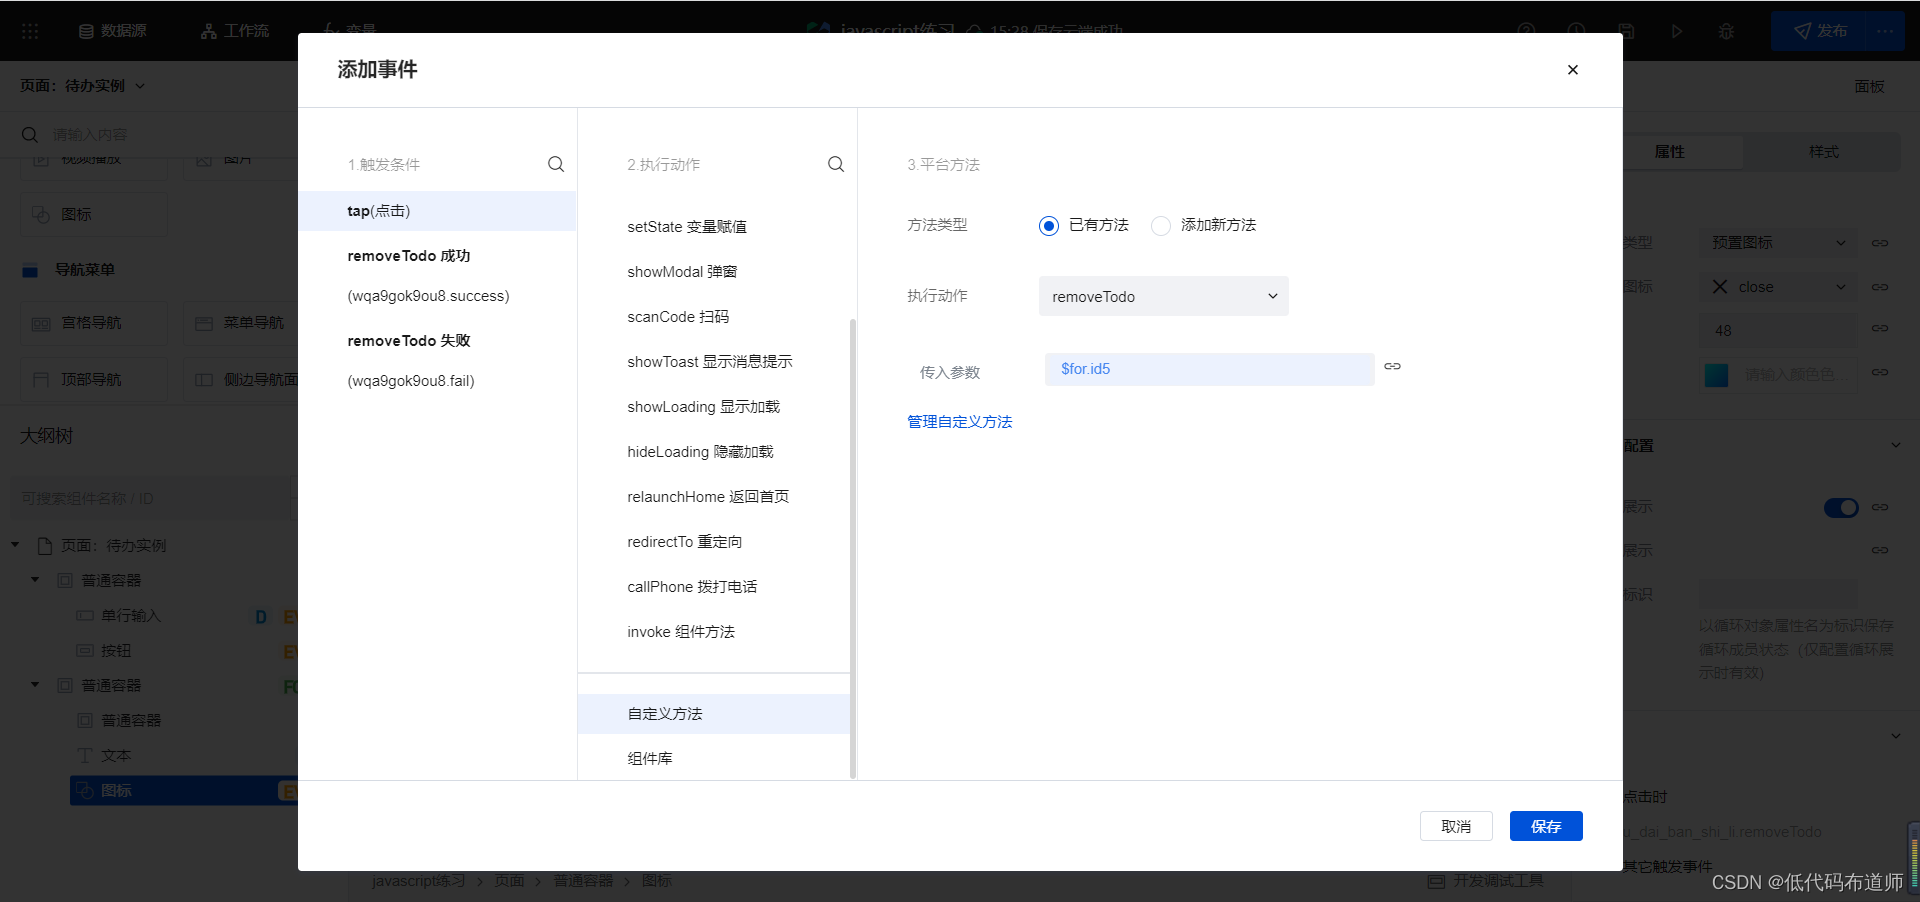Open the 预置图标 type dropdown
1920x902 pixels.
click(1778, 243)
